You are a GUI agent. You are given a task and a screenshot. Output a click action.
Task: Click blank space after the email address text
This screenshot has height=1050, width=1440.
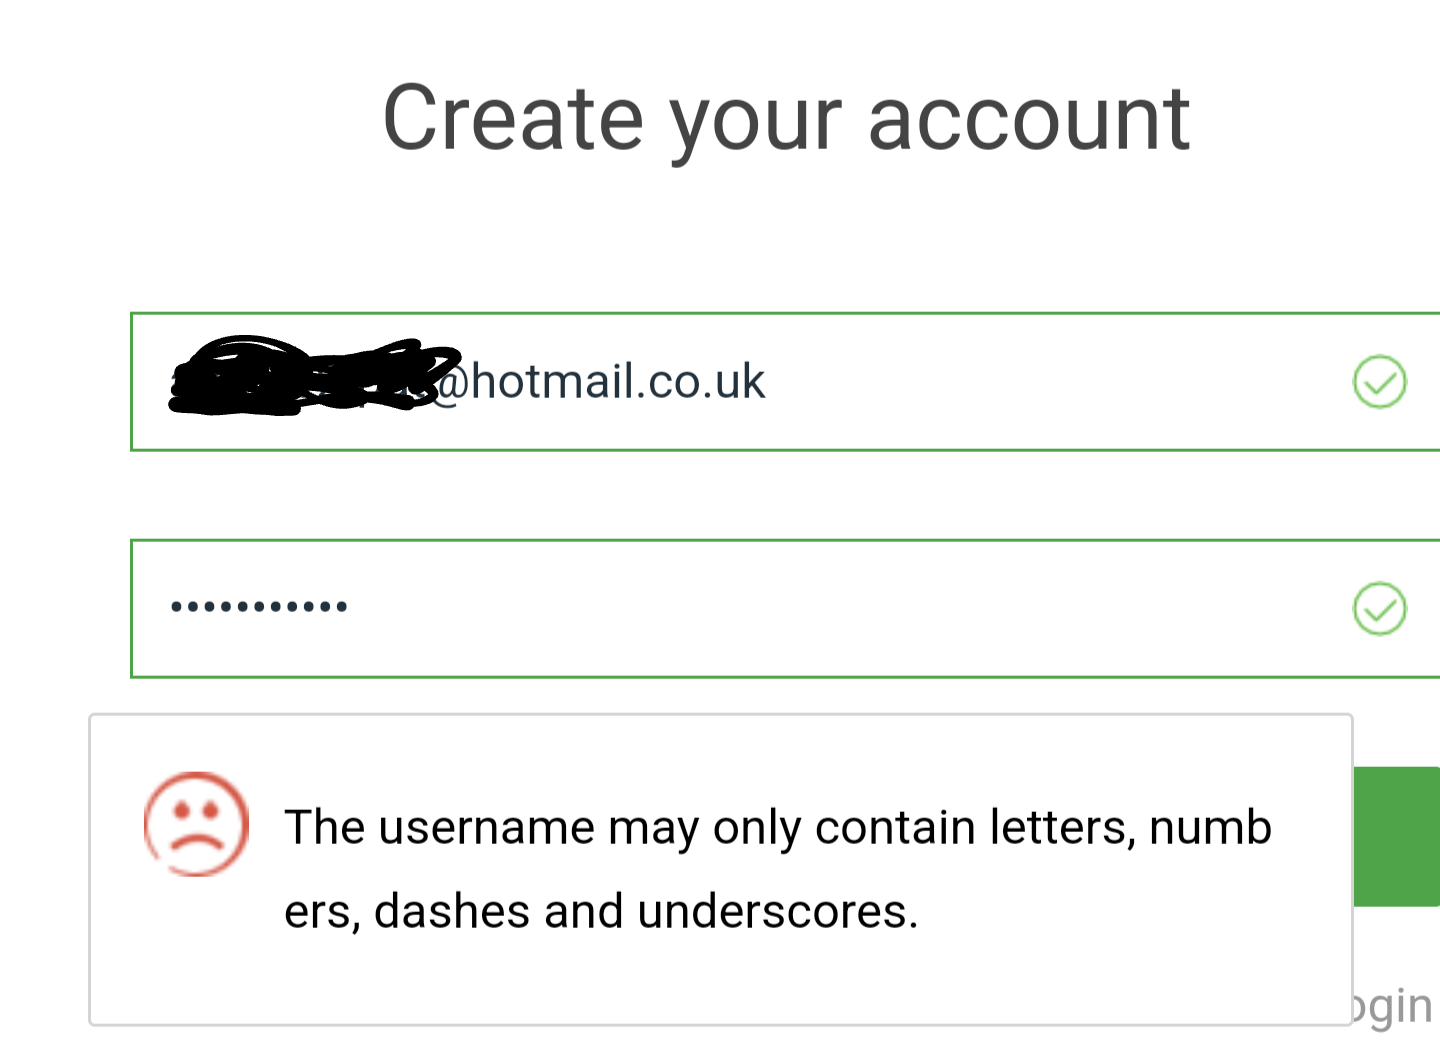1050,382
